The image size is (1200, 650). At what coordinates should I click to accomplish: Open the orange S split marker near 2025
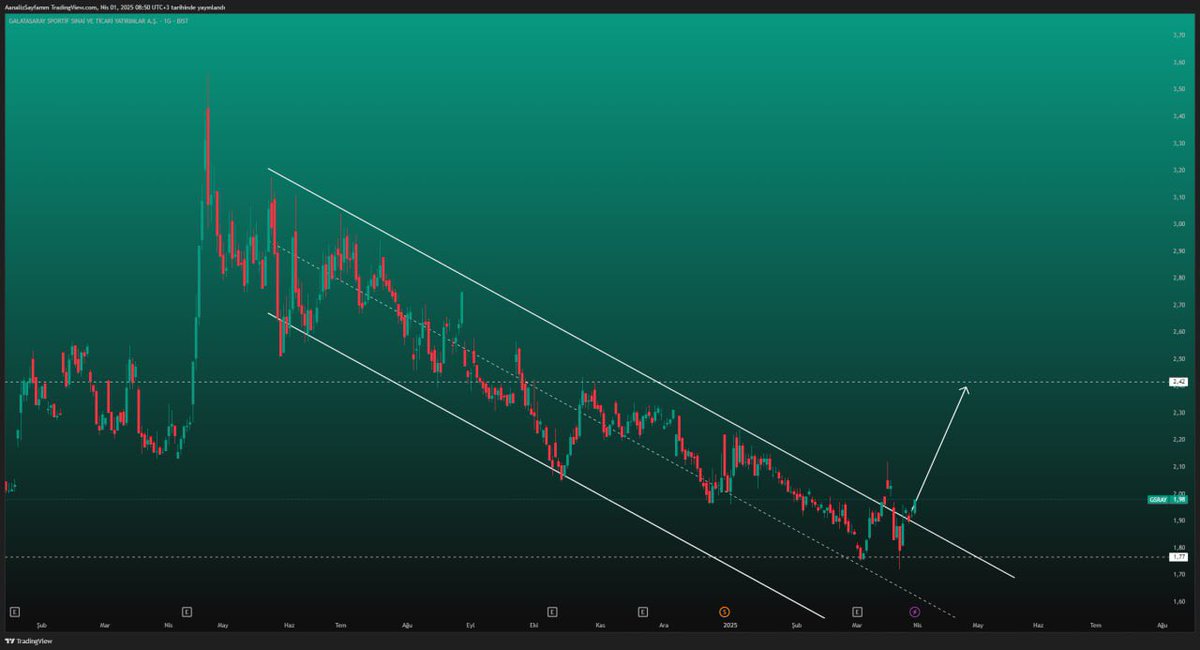(725, 610)
